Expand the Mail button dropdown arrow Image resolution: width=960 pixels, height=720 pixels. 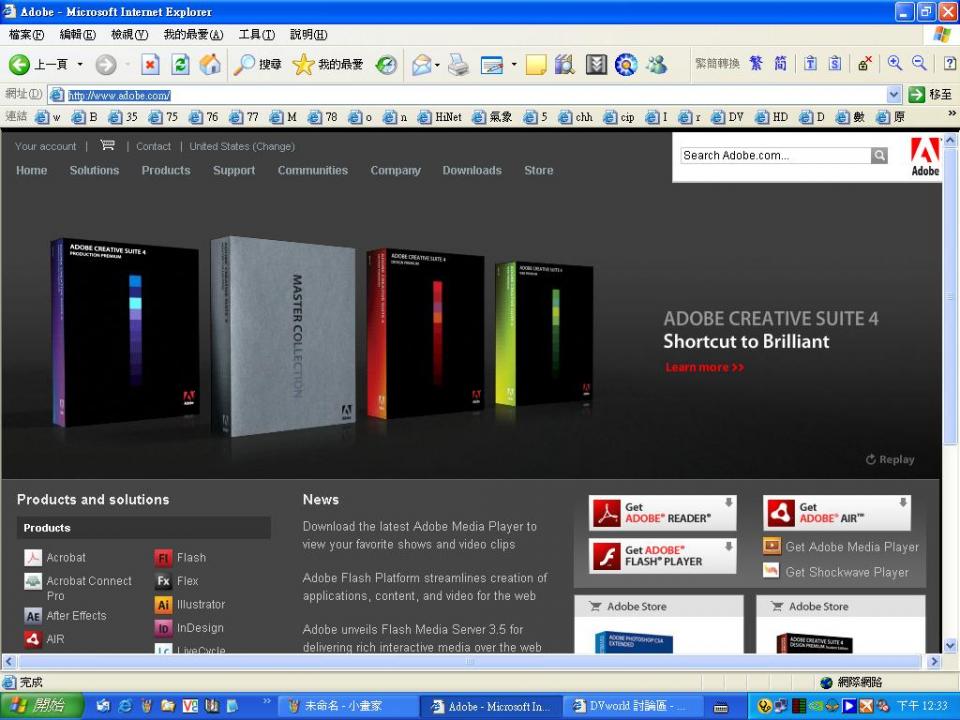pyautogui.click(x=437, y=65)
